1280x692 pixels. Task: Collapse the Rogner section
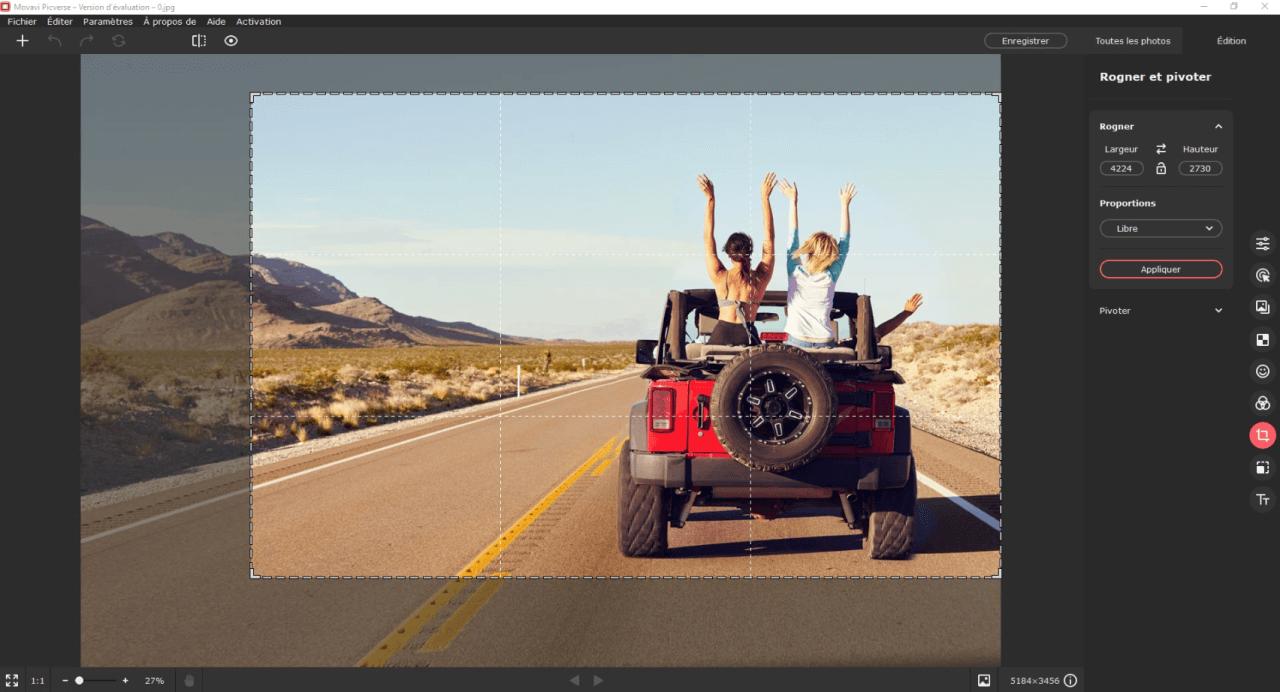coord(1218,126)
